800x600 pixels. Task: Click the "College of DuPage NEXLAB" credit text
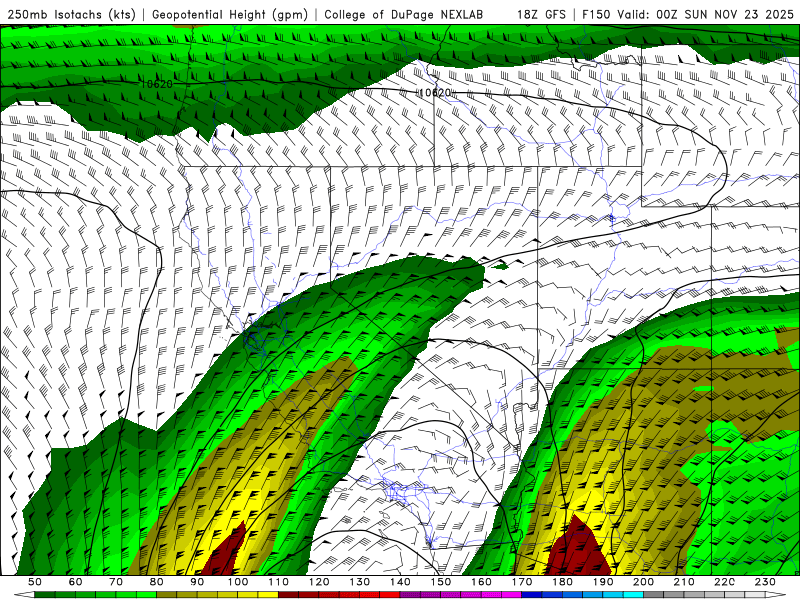pos(404,14)
